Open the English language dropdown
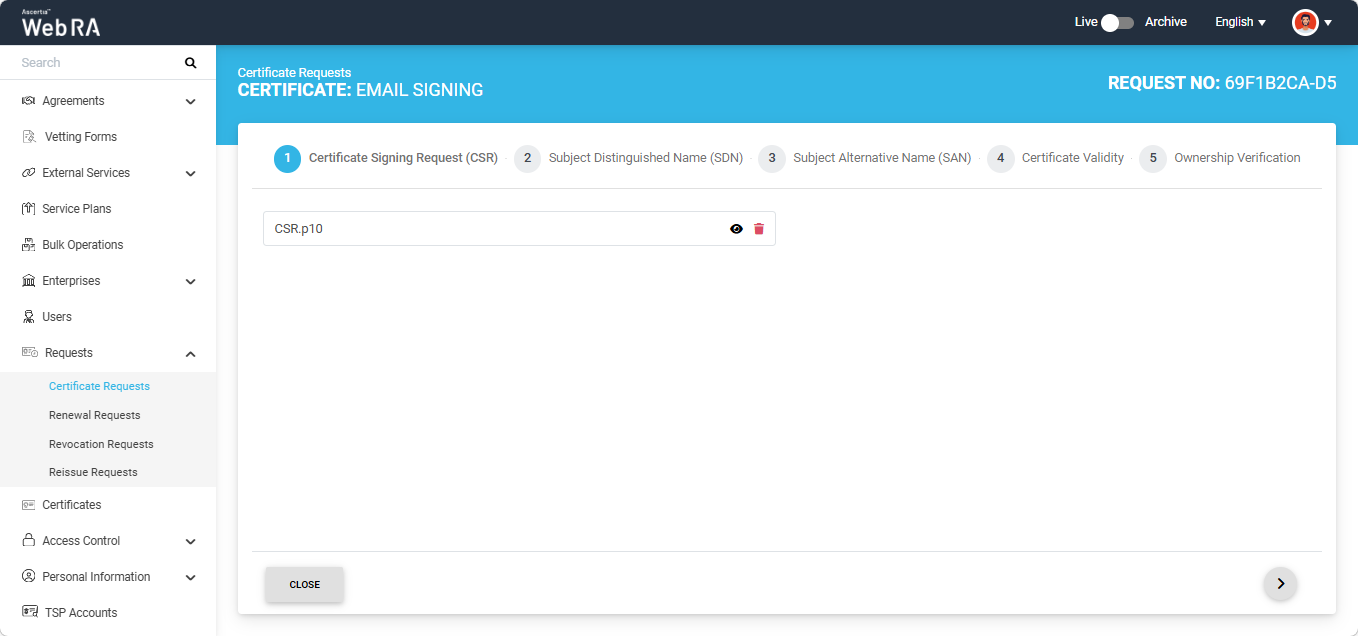The width and height of the screenshot is (1358, 636). tap(1240, 22)
